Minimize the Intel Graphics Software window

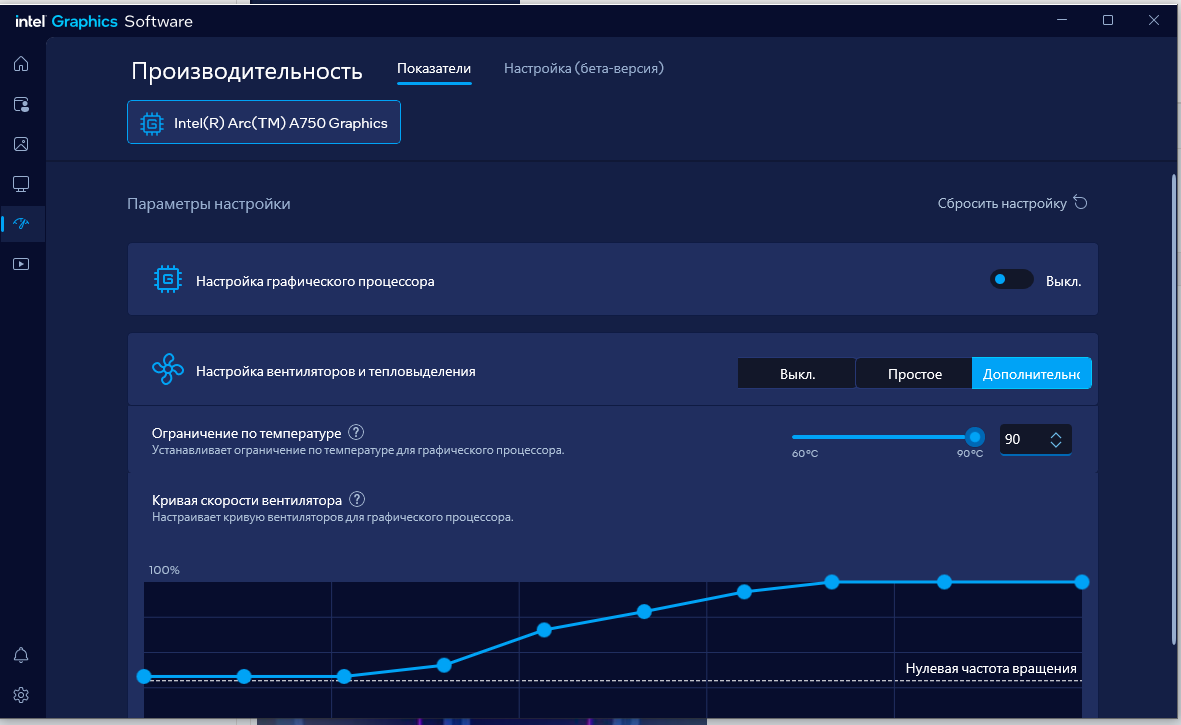click(1062, 20)
